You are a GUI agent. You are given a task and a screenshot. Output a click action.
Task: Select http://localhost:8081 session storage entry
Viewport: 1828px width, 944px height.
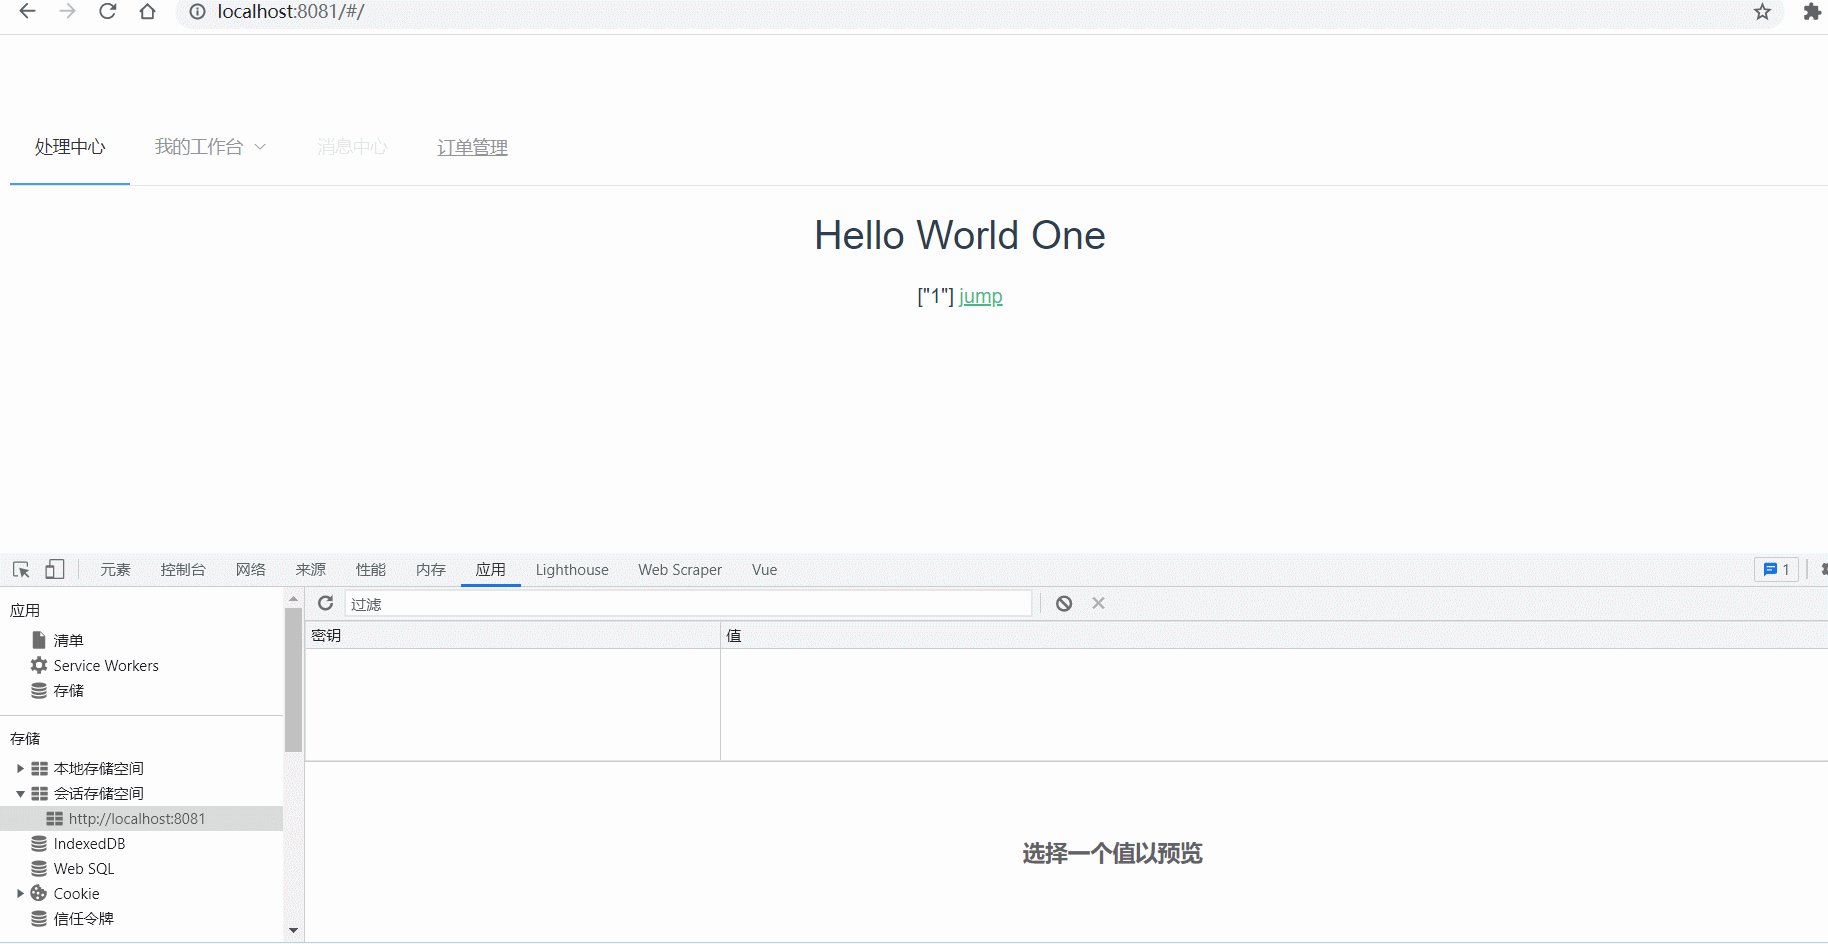(141, 818)
